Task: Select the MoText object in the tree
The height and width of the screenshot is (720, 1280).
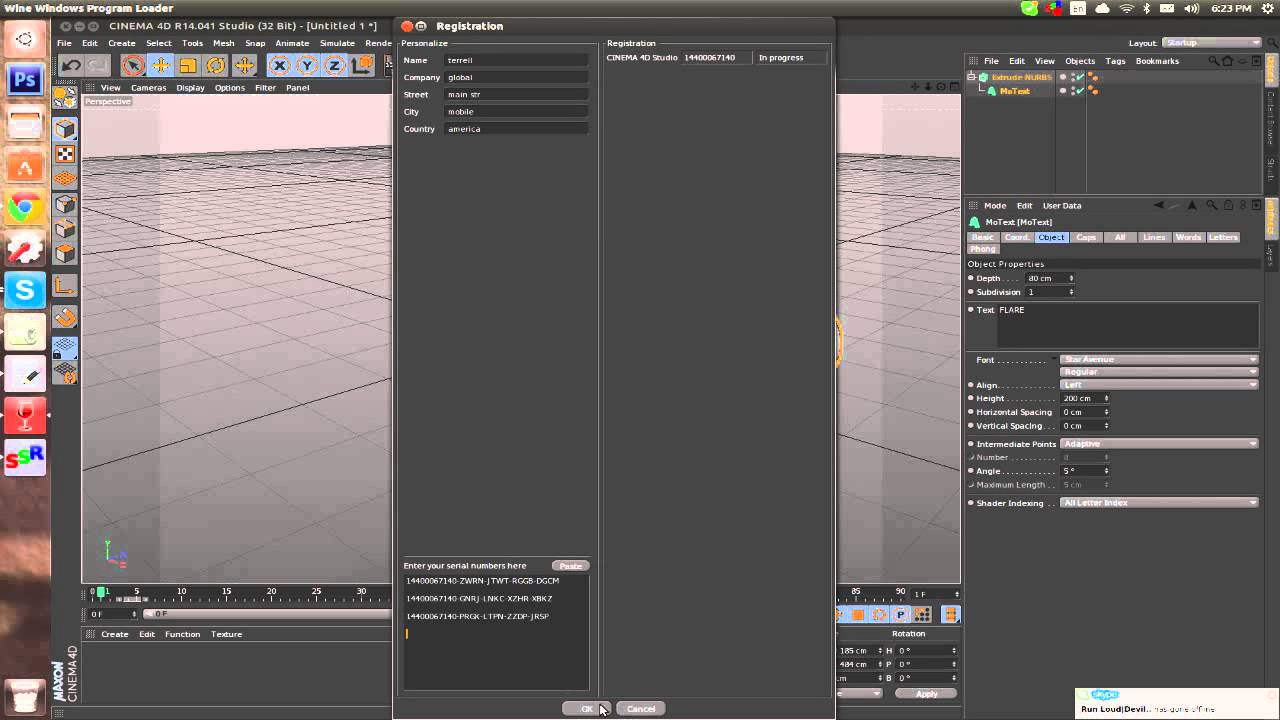Action: 1014,91
